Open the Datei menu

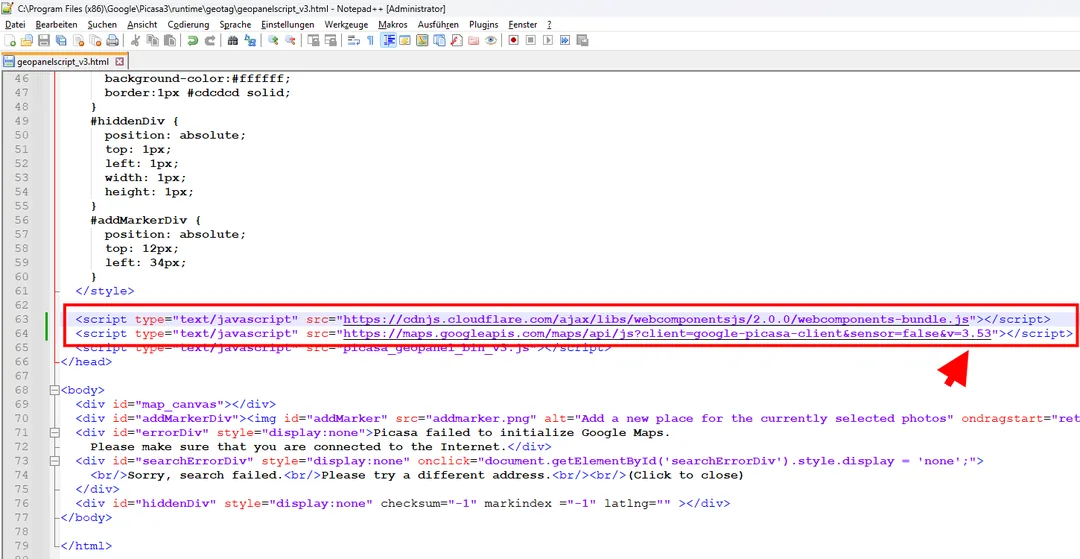(14, 25)
